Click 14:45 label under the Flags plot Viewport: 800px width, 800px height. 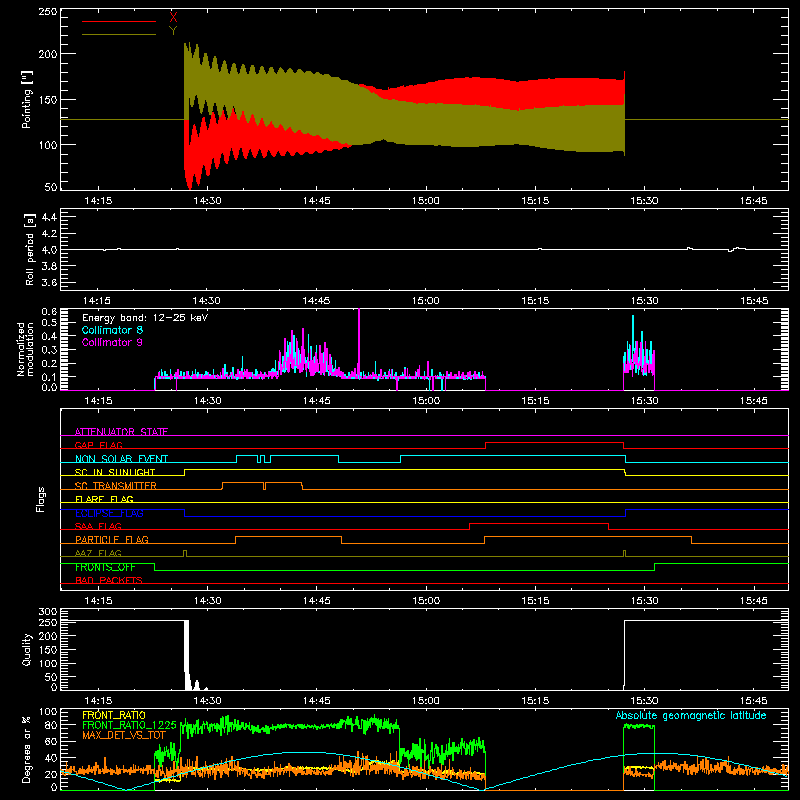[x=316, y=601]
